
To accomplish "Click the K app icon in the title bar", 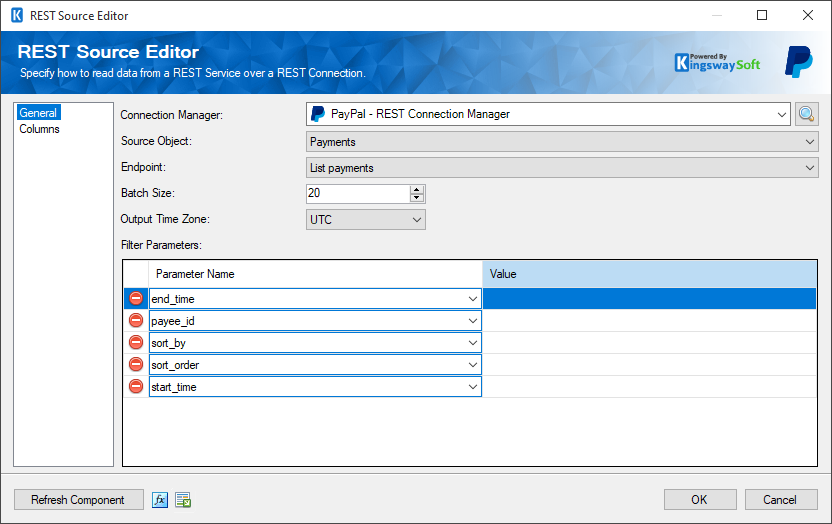I will [x=17, y=15].
